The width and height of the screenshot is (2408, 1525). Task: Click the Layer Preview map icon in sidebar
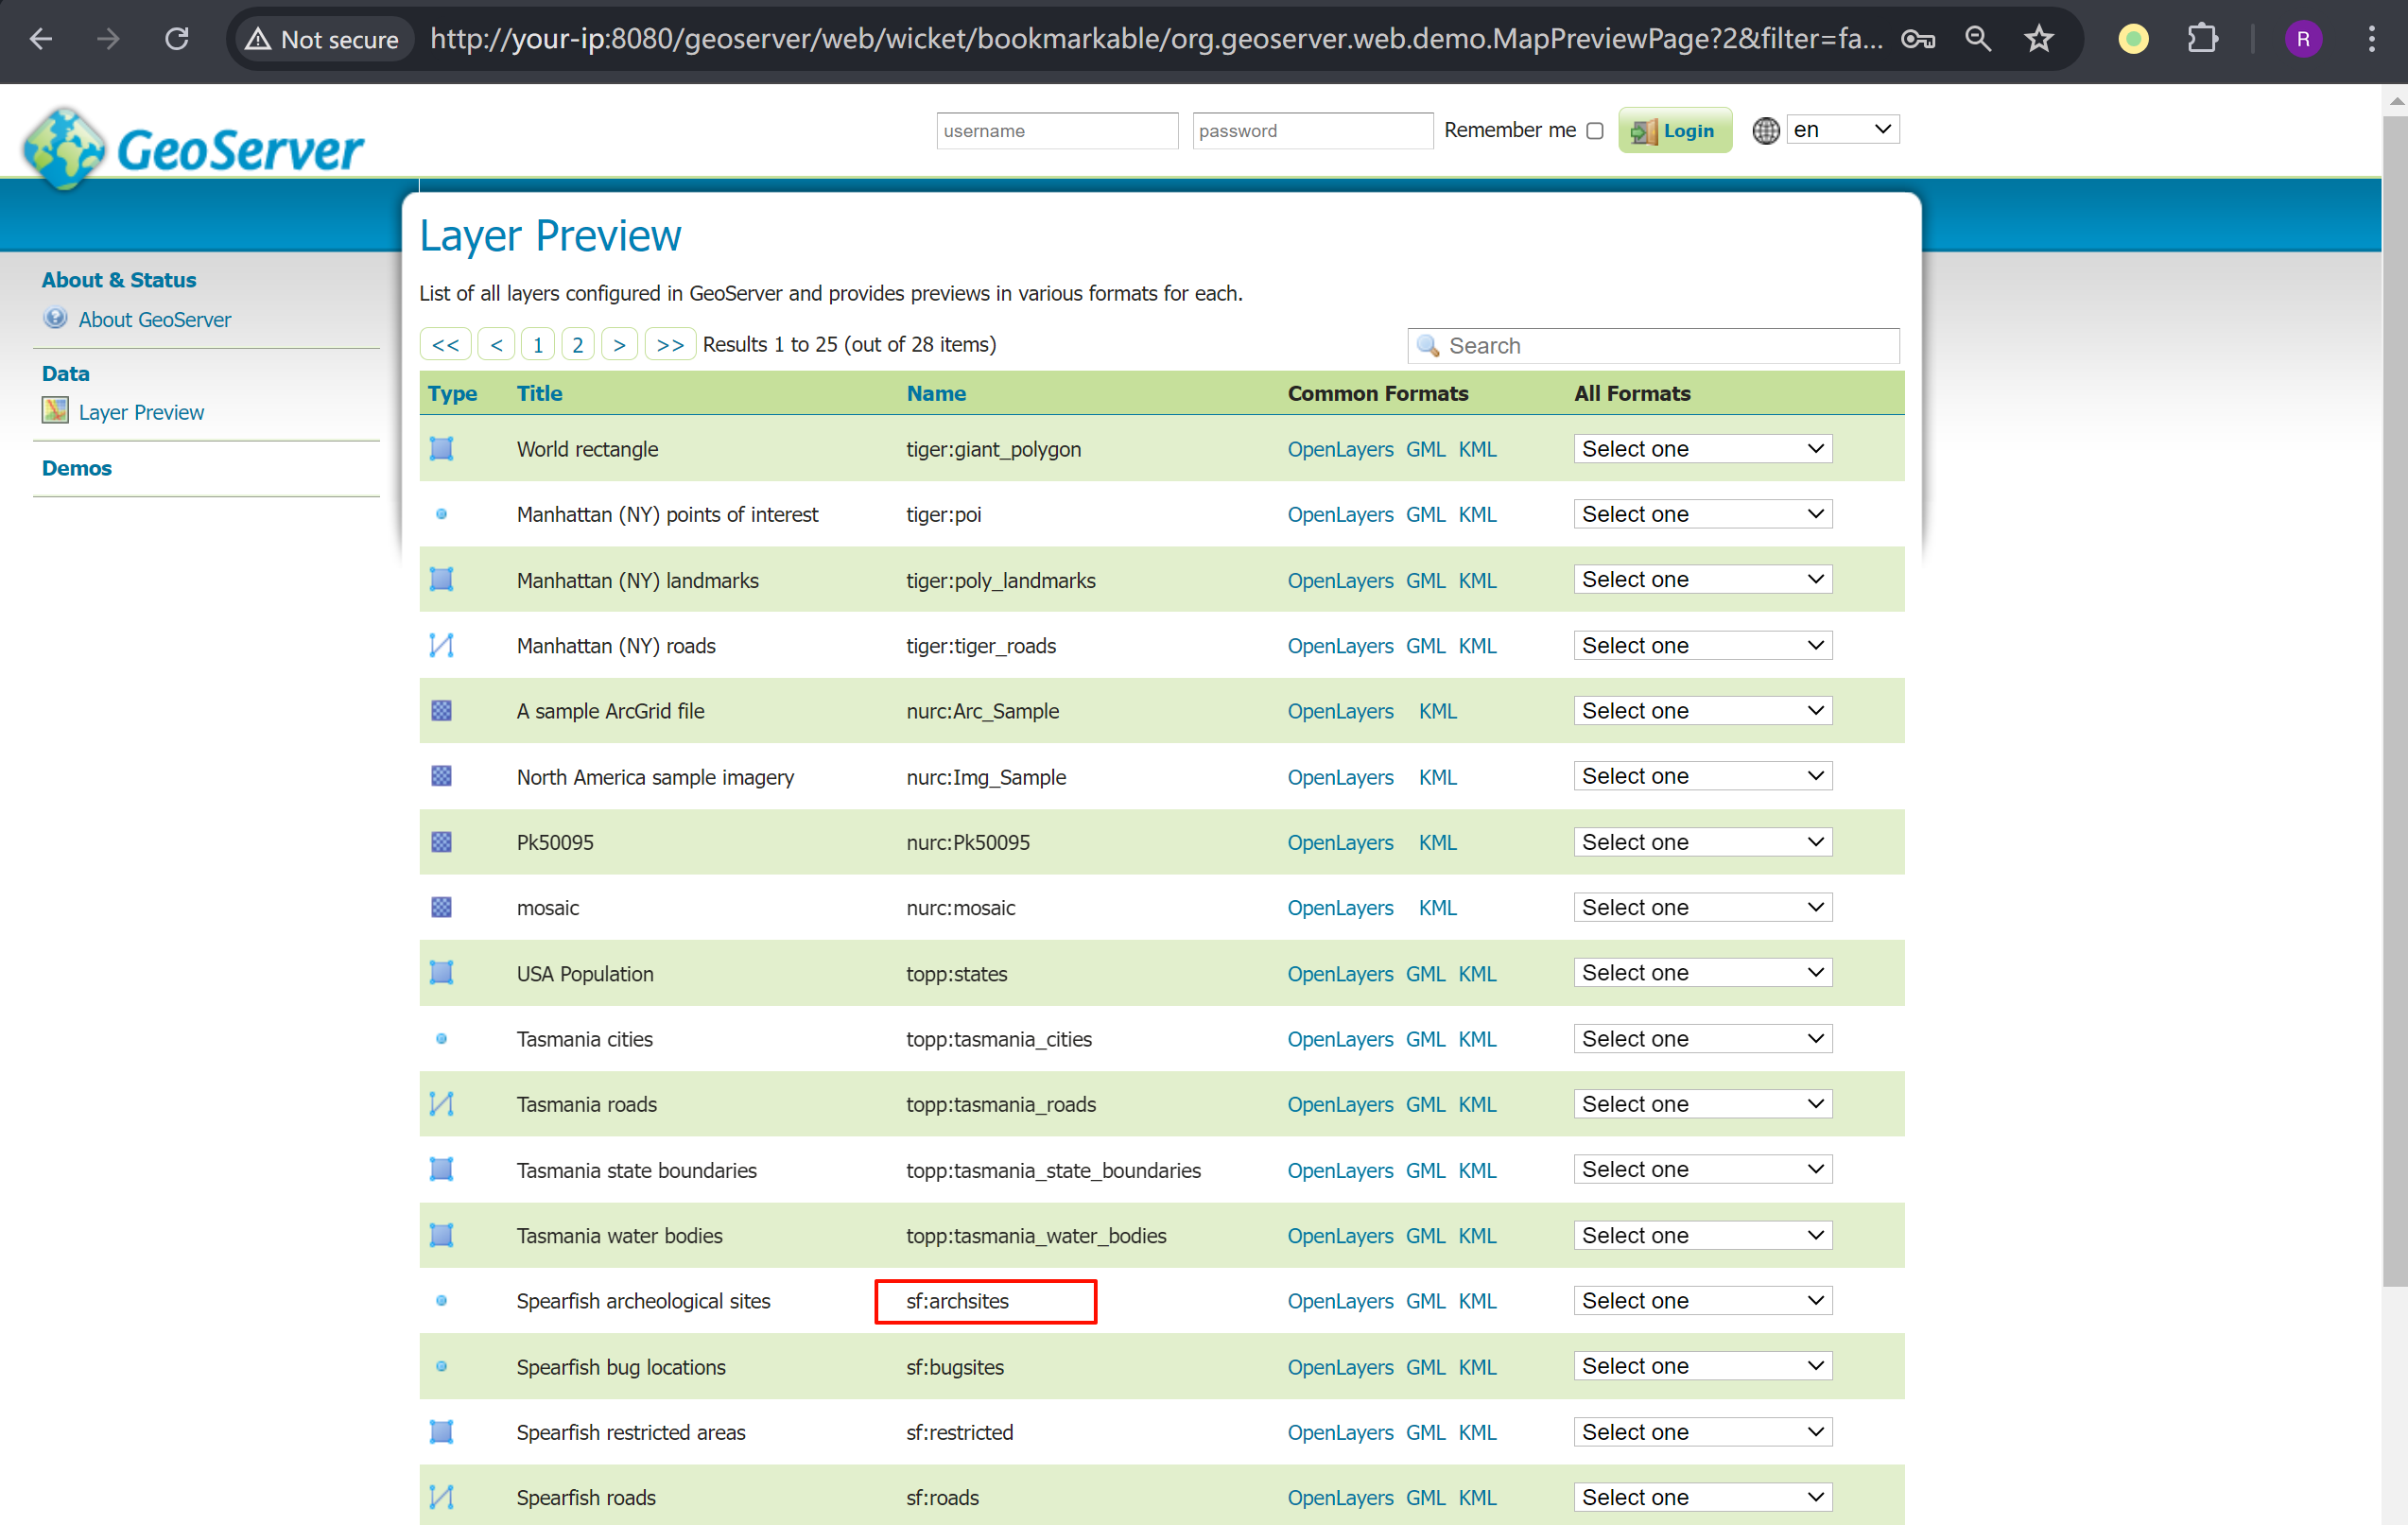(55, 411)
